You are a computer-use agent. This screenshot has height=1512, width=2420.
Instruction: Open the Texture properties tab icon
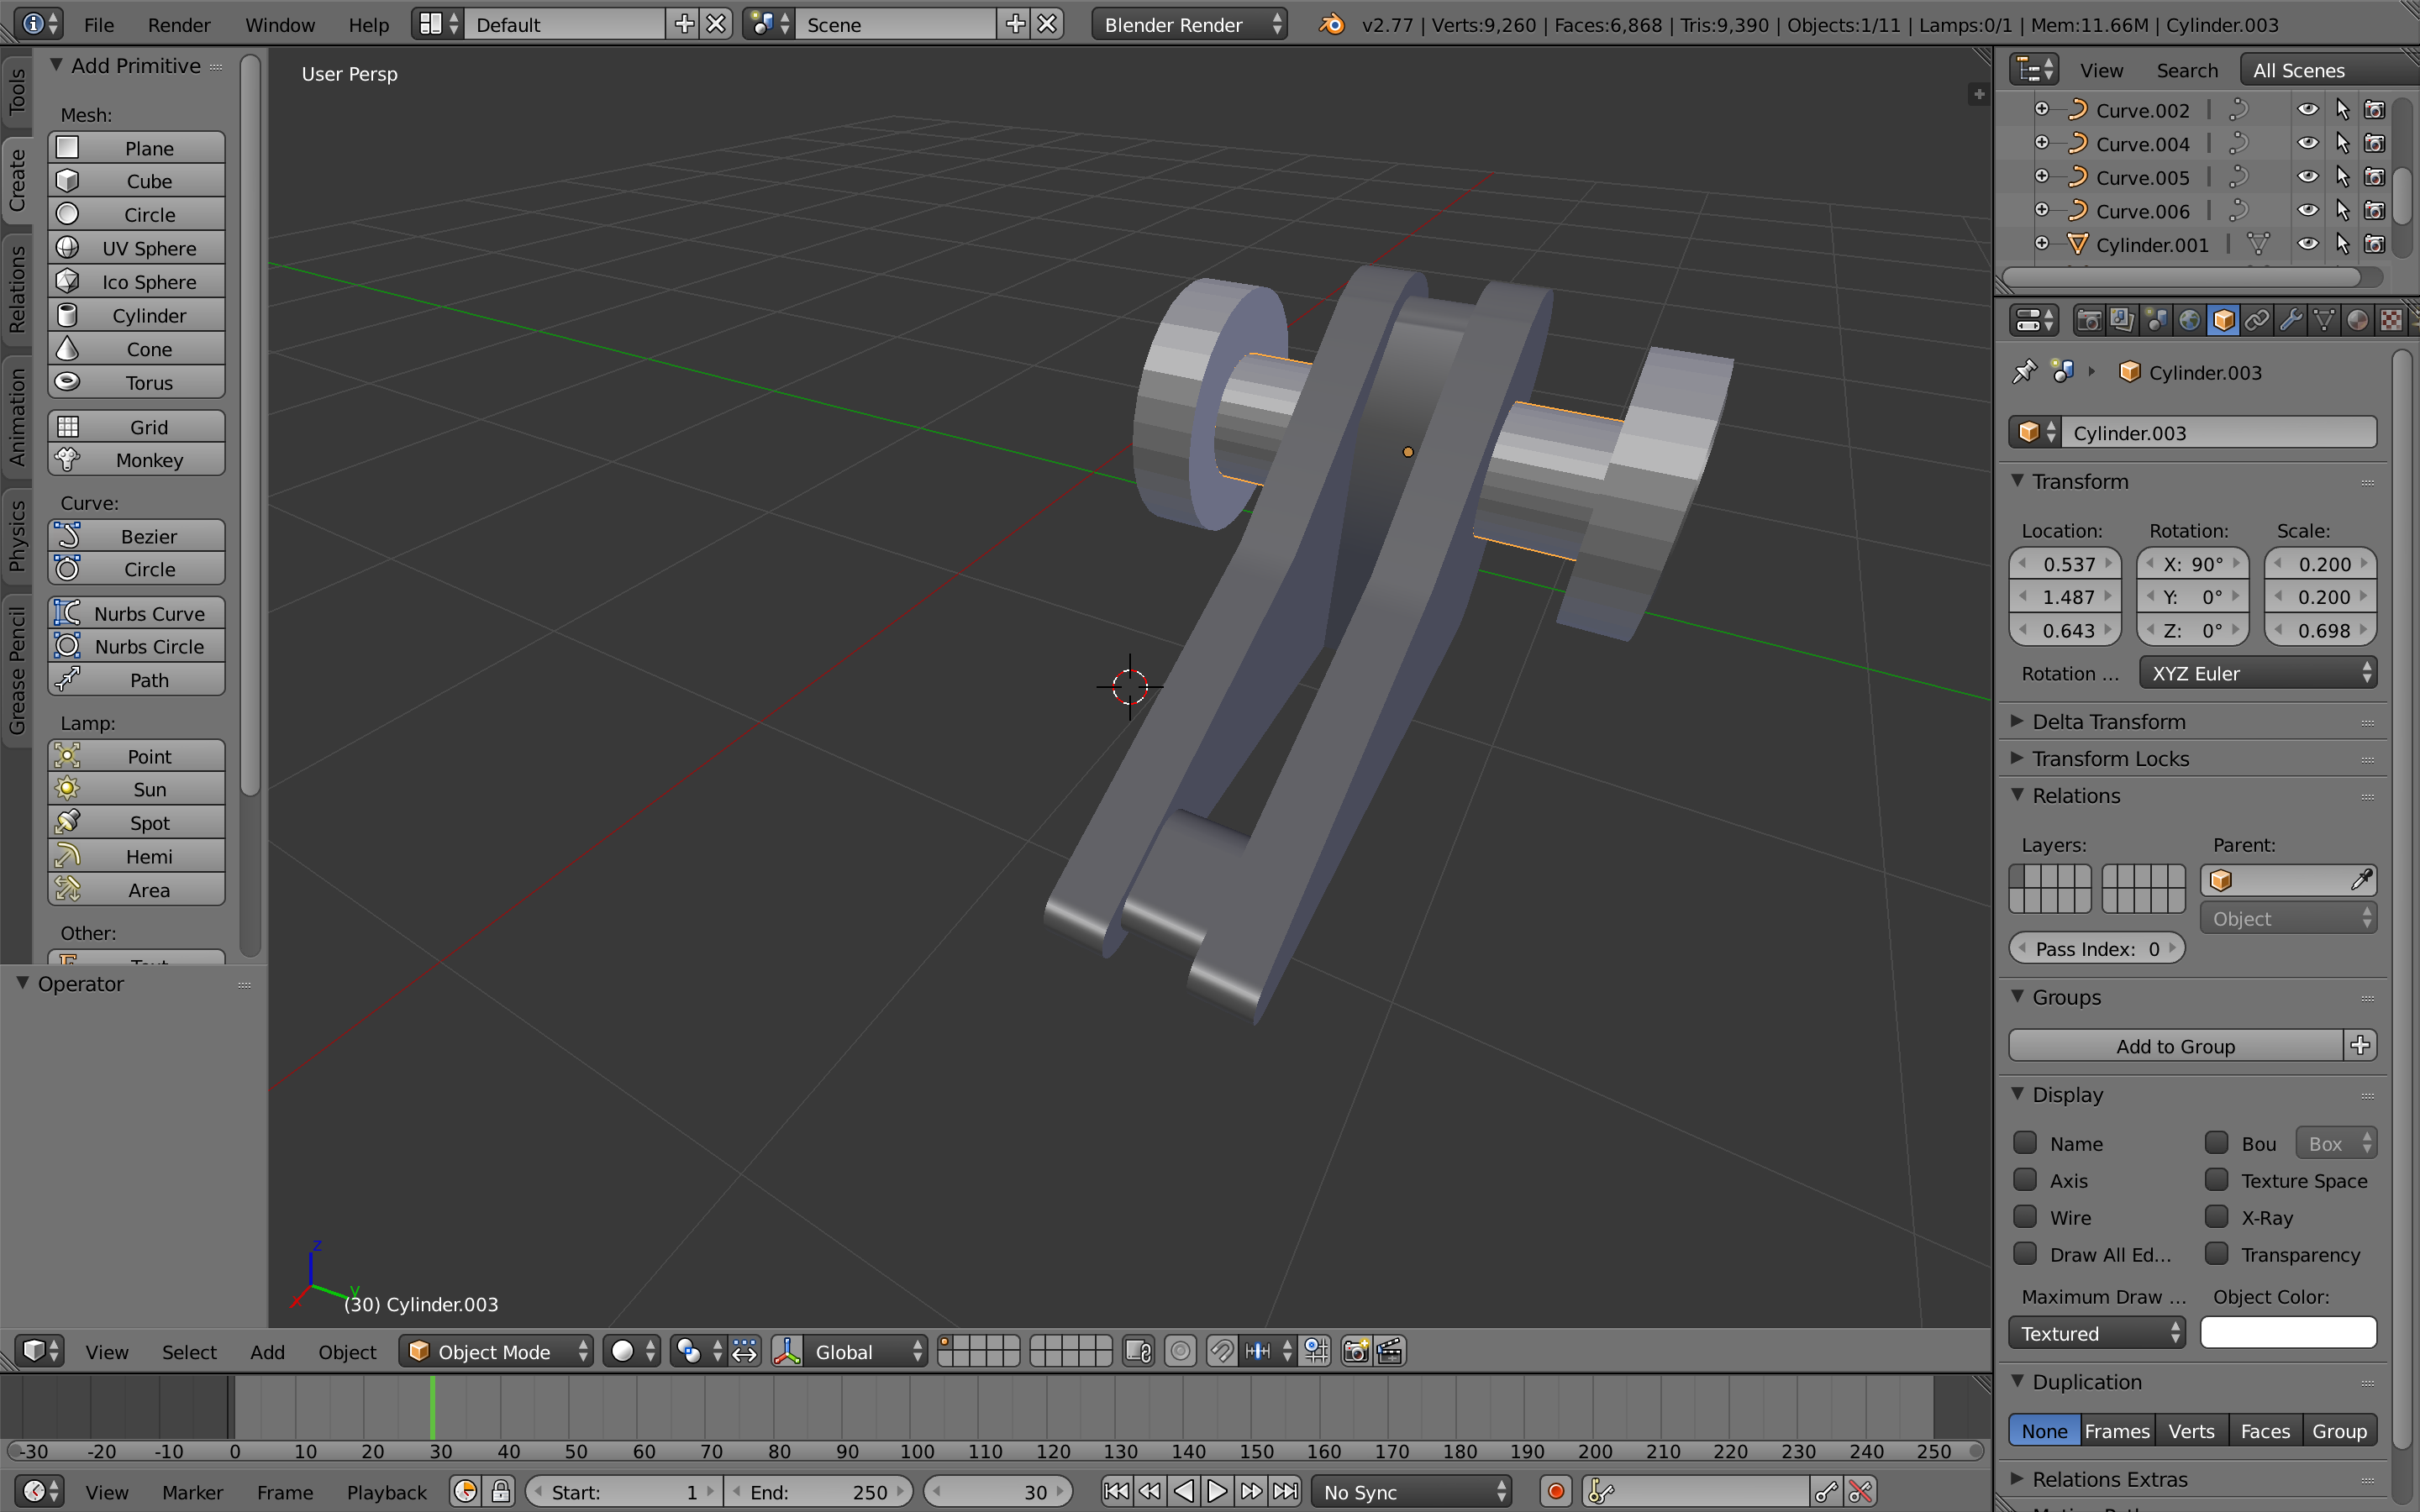point(2391,320)
